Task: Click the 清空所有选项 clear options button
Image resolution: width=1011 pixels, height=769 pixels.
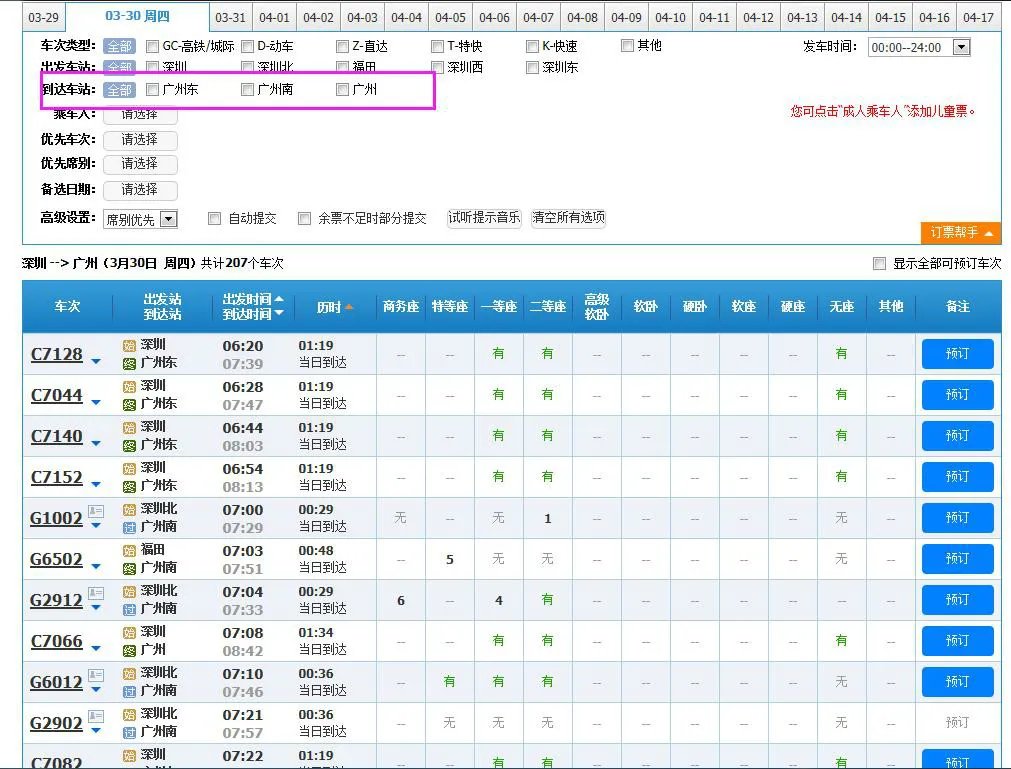Action: (568, 218)
